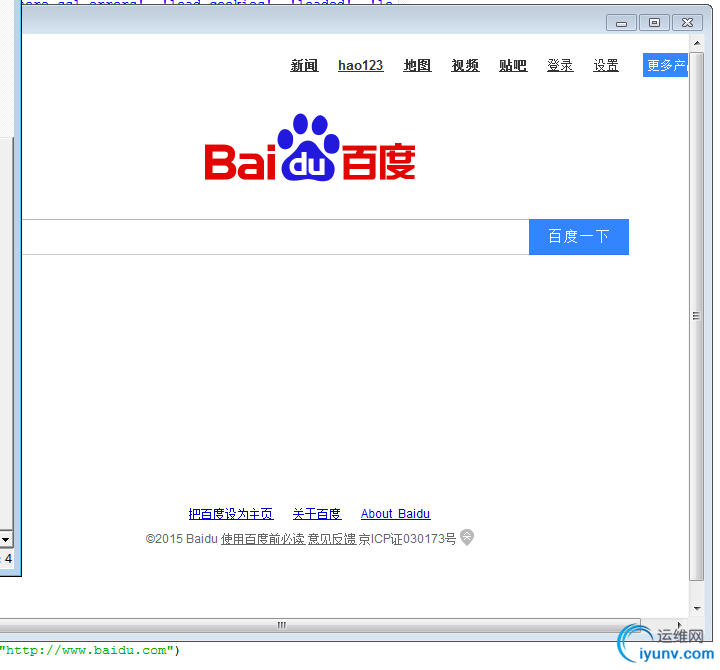Viewport: 720px width, 670px height.
Task: Open the 意见反馈 feedback link
Action: (332, 539)
